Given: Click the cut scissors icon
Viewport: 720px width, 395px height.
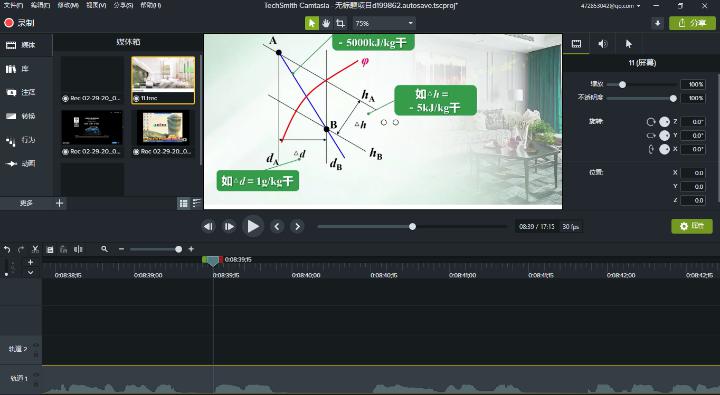Looking at the screenshot, I should point(35,249).
